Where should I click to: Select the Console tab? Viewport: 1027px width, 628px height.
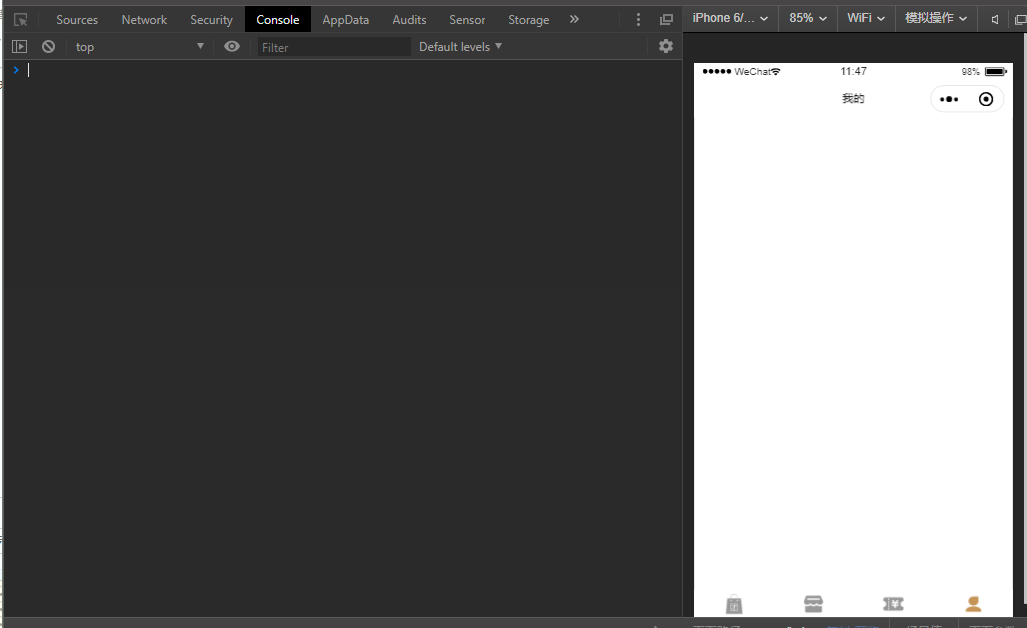click(278, 20)
